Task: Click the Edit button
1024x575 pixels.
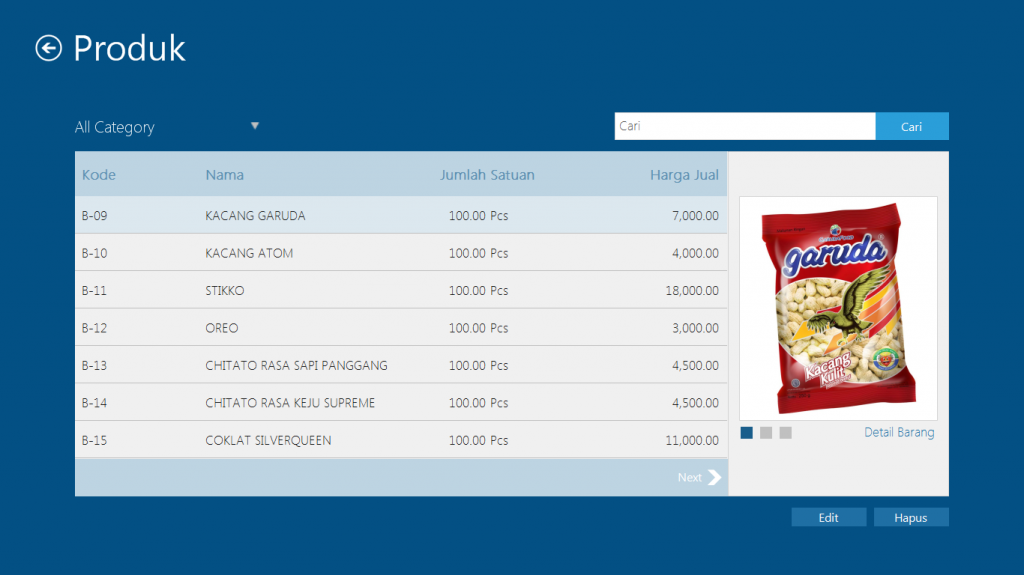Action: pyautogui.click(x=828, y=518)
